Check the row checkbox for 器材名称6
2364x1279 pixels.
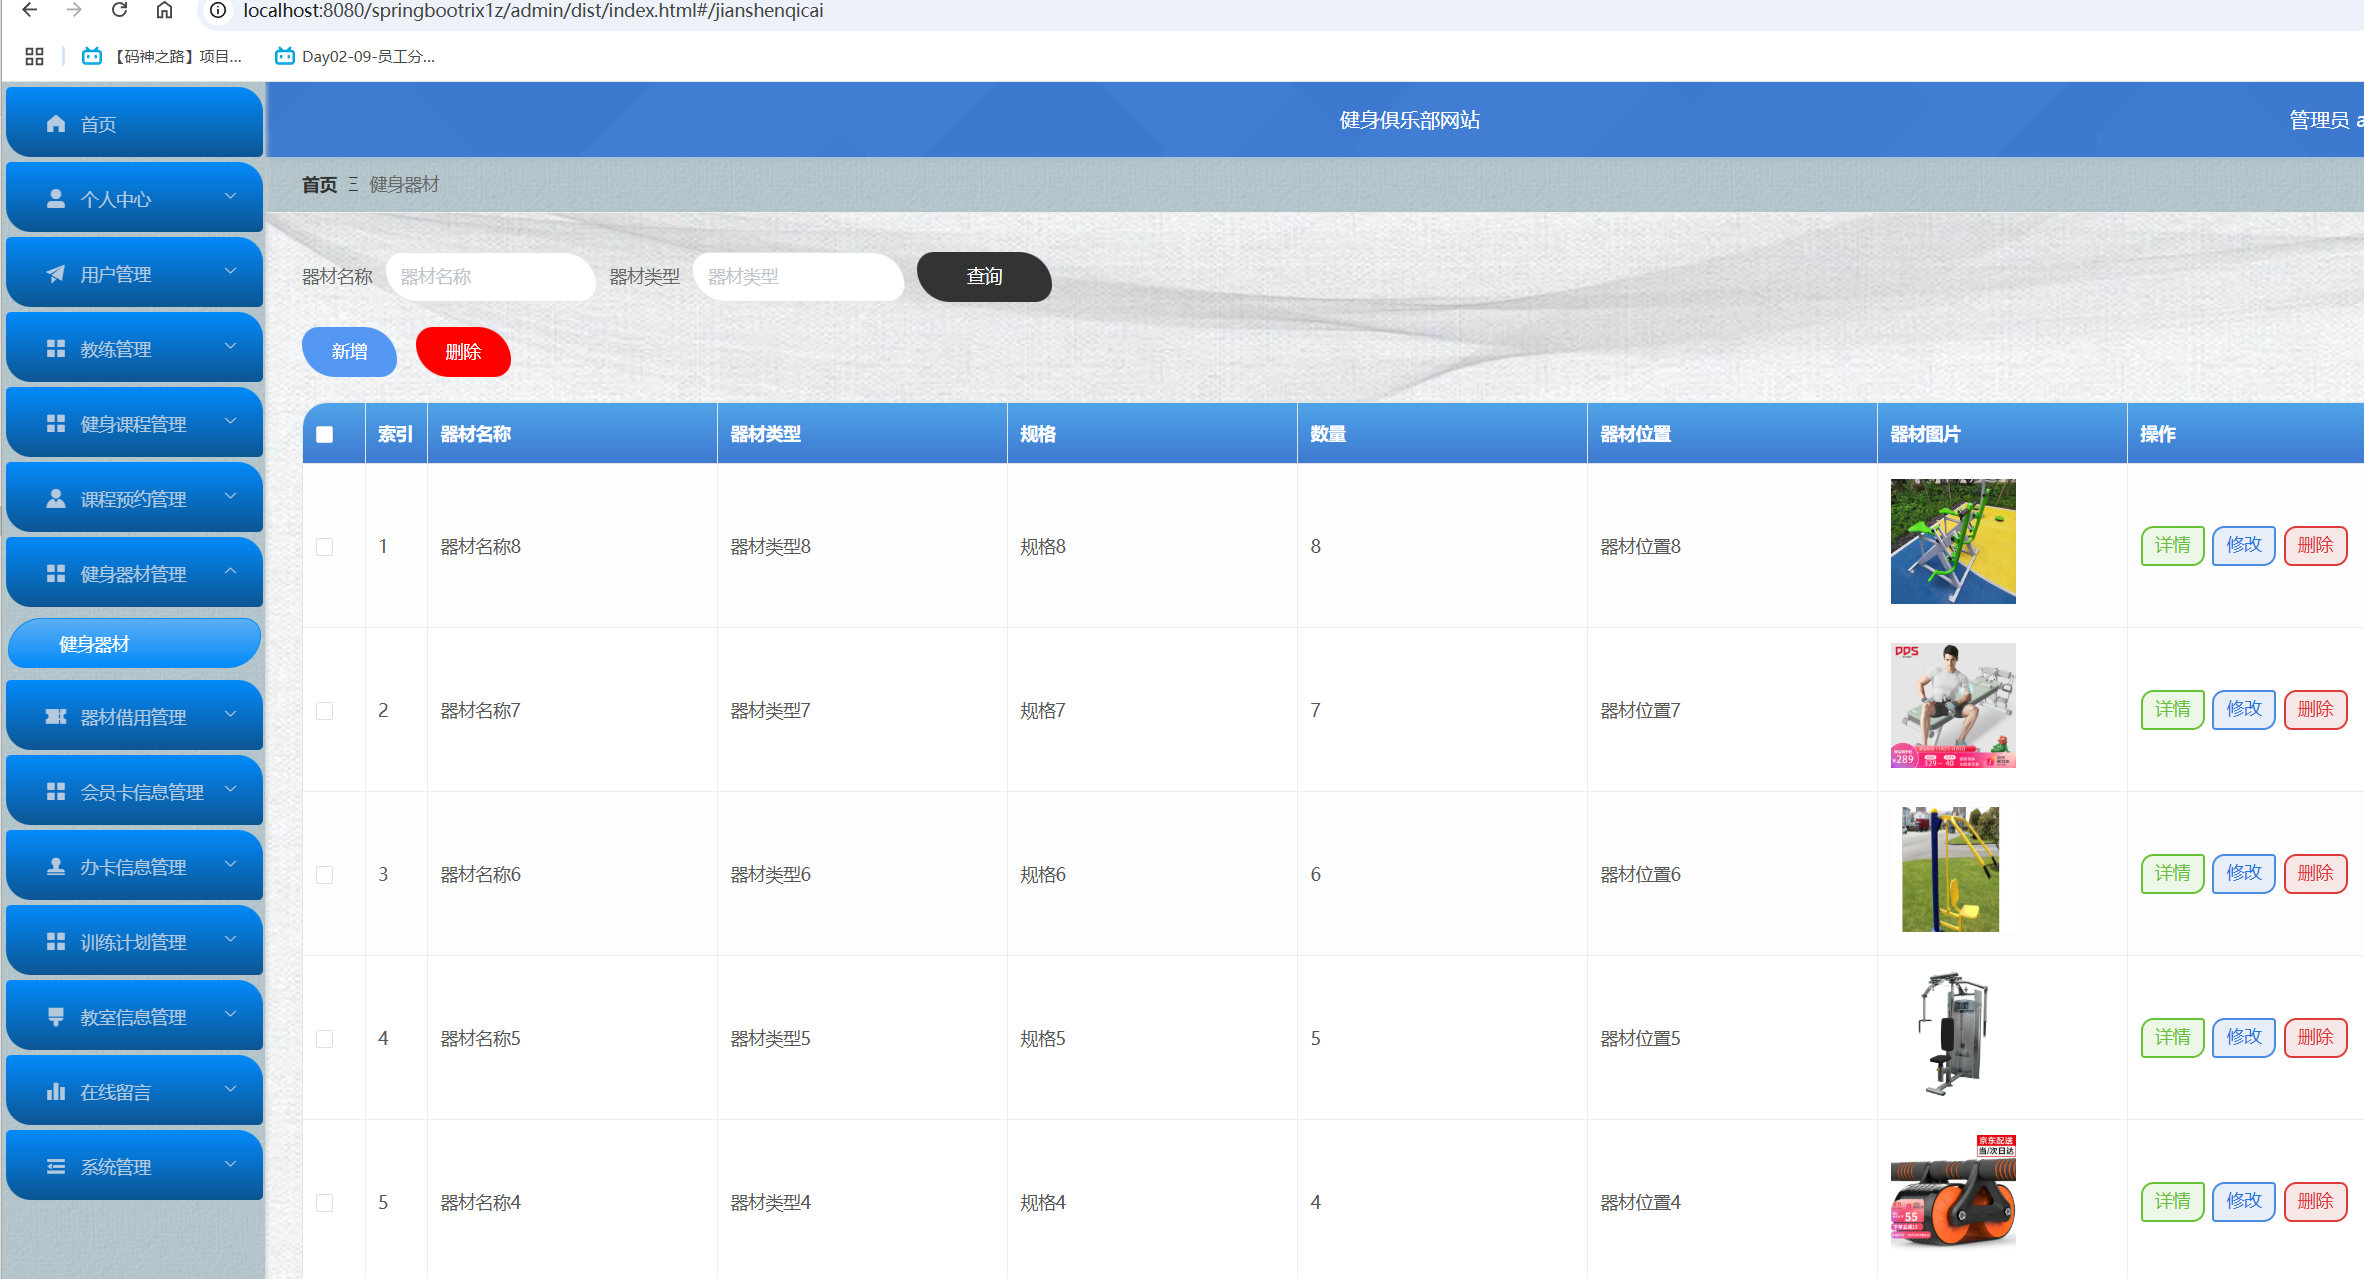point(324,874)
